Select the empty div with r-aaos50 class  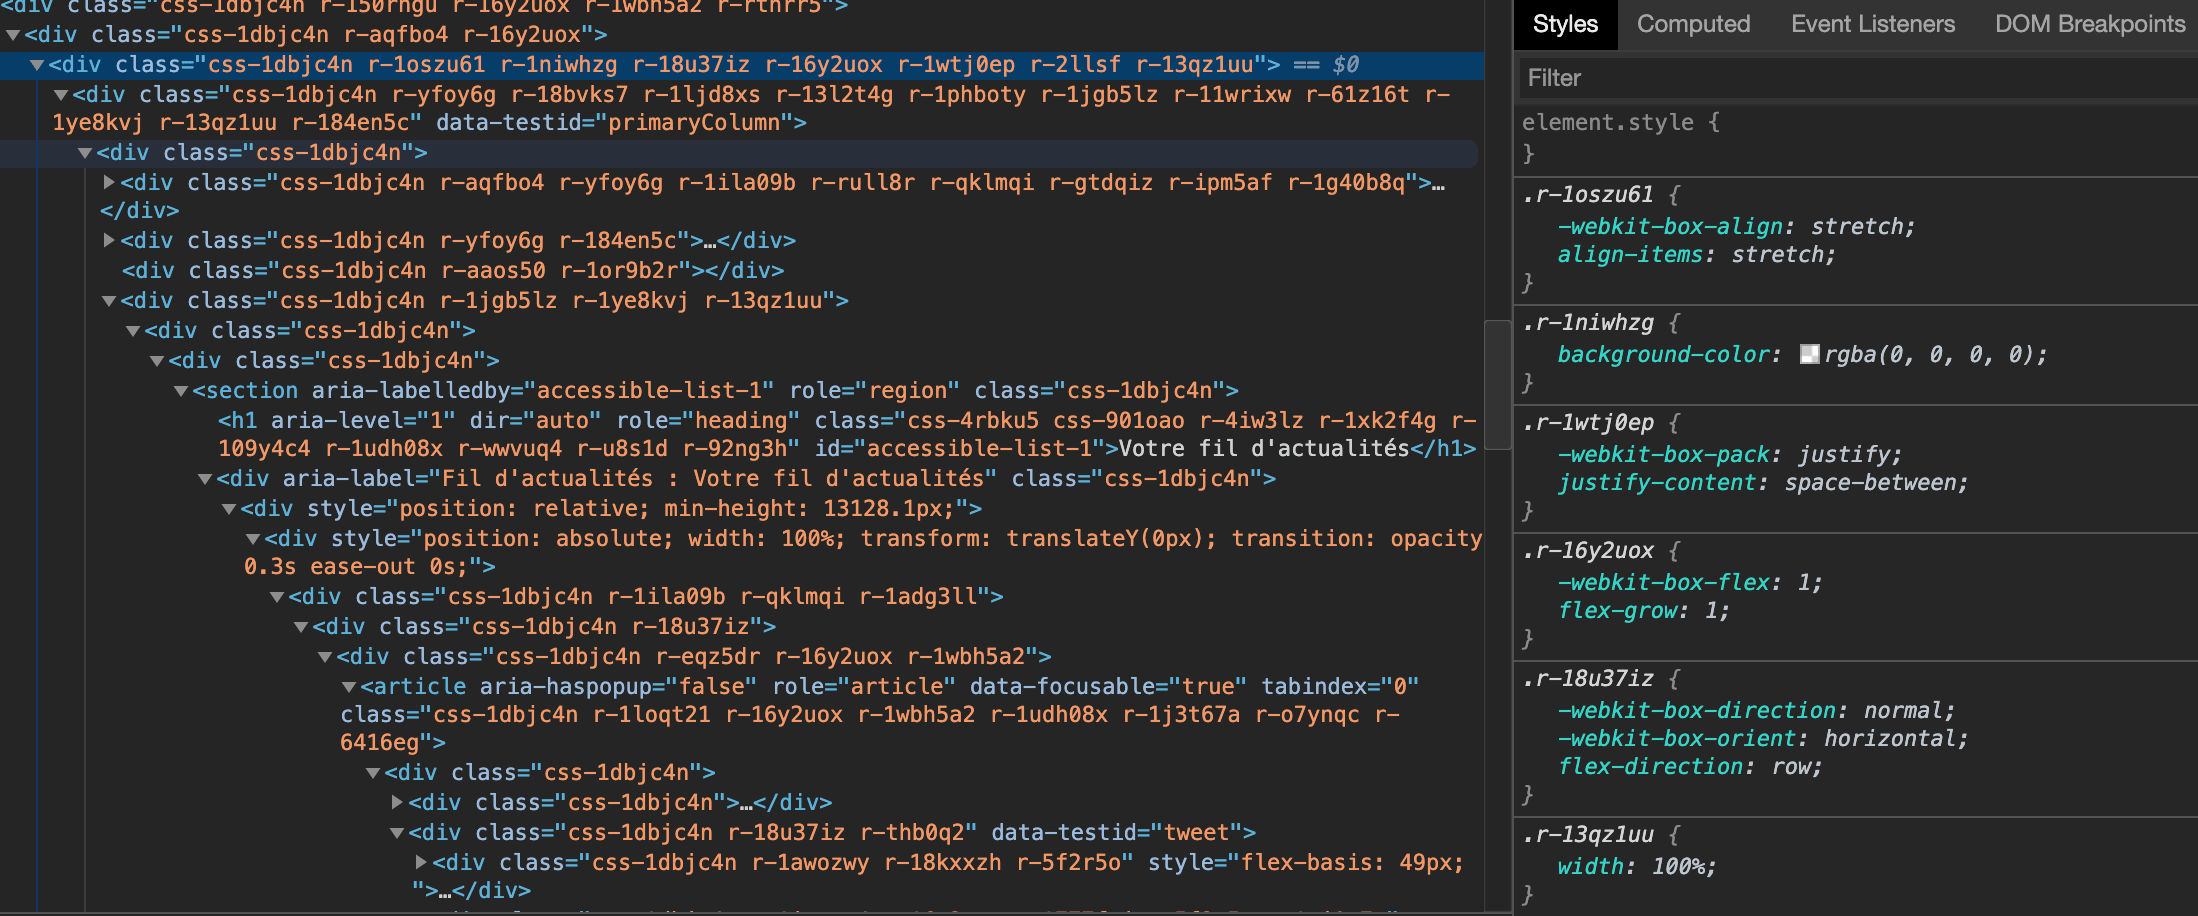(x=452, y=271)
